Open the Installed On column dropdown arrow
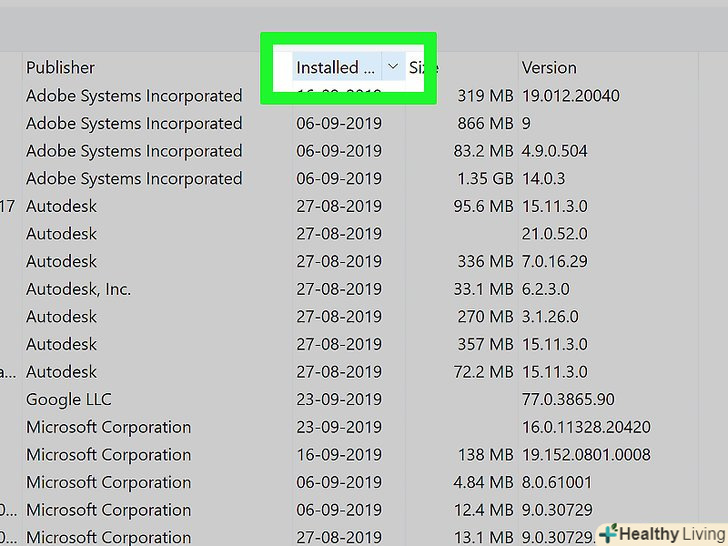The image size is (728, 546). click(x=393, y=67)
